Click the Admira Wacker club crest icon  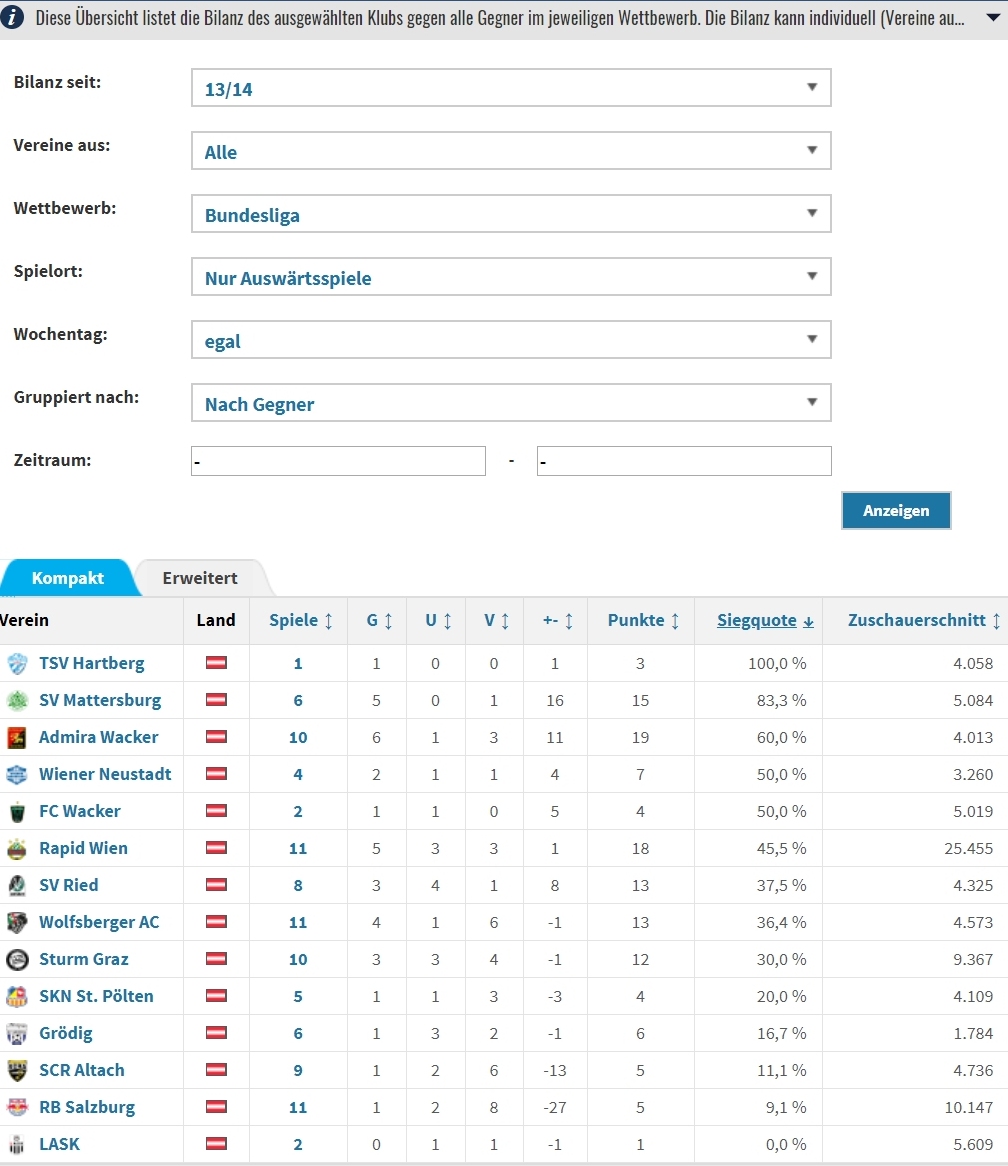tap(16, 738)
